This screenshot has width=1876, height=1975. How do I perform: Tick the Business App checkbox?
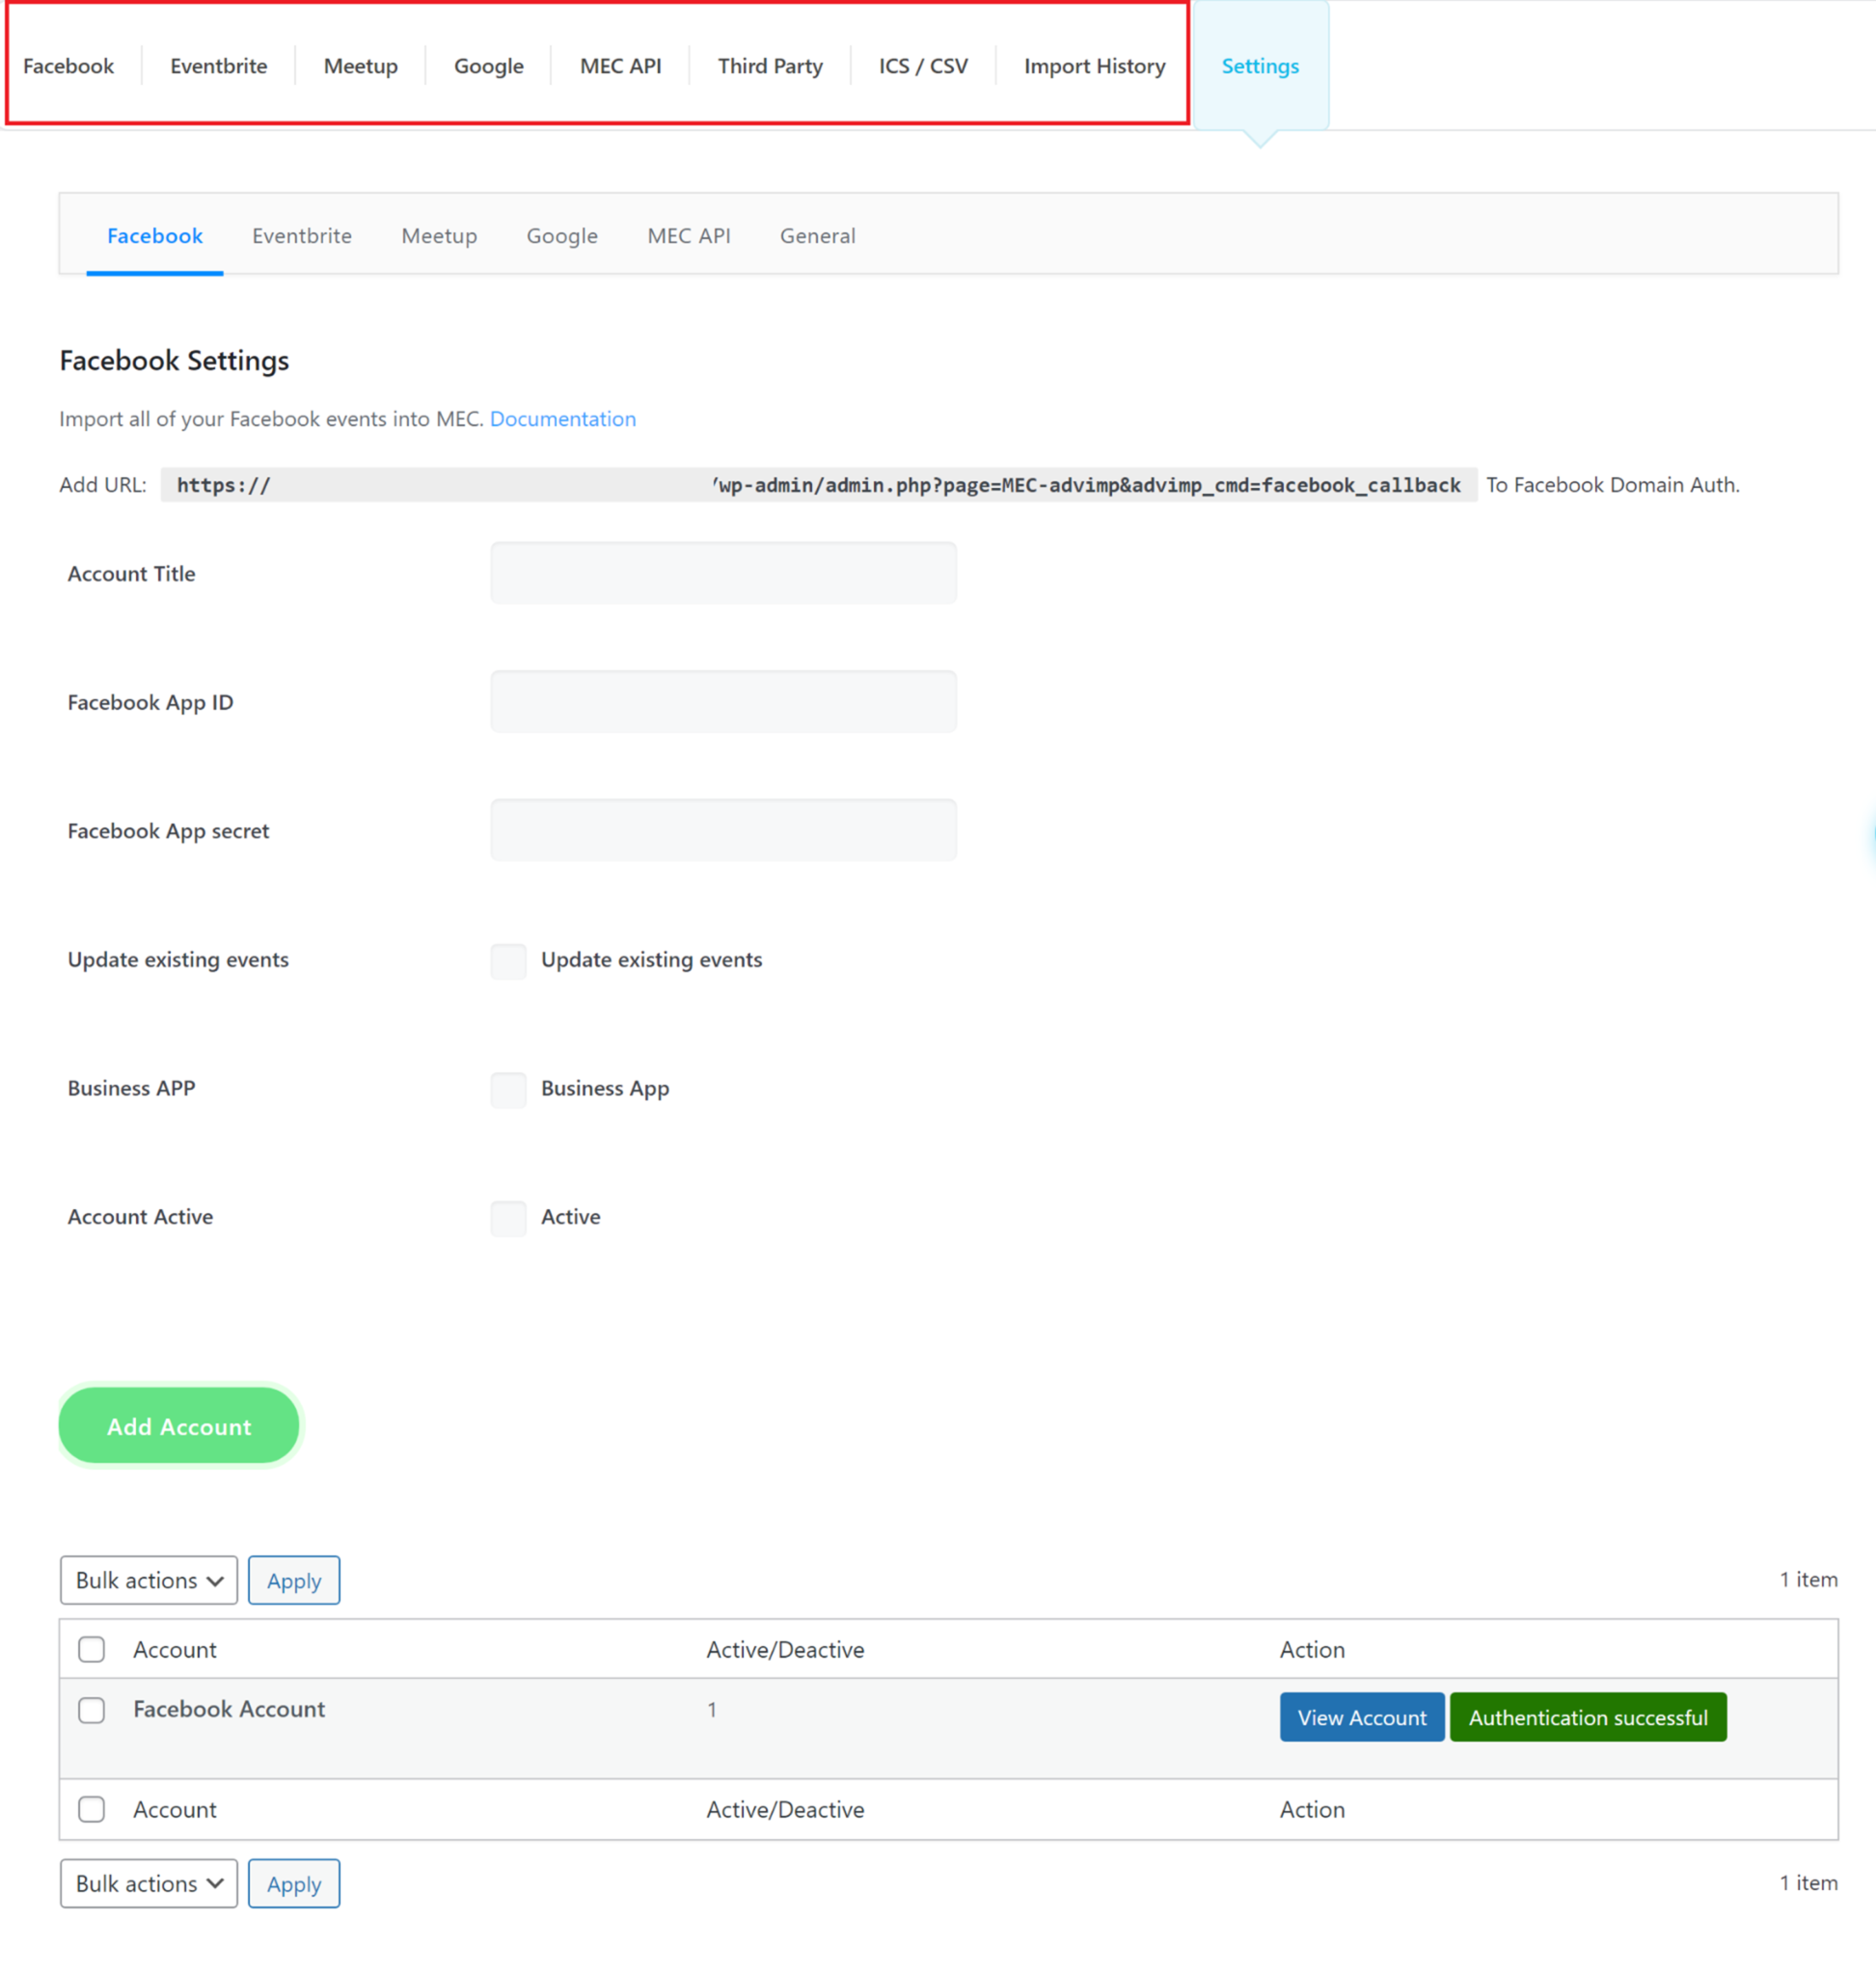click(x=508, y=1089)
